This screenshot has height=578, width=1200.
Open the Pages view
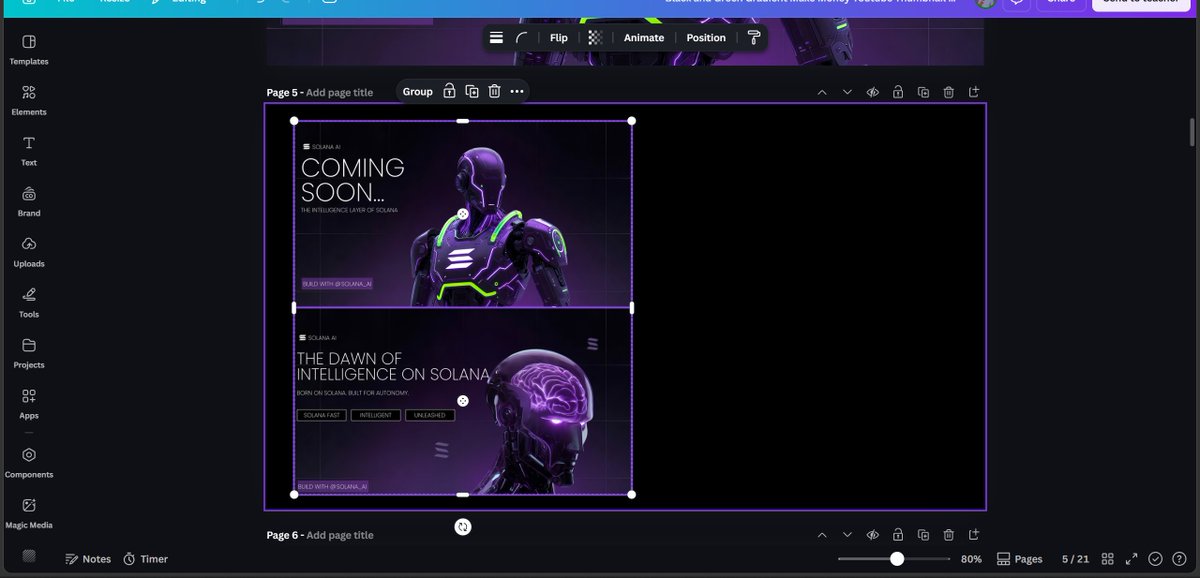point(1020,559)
